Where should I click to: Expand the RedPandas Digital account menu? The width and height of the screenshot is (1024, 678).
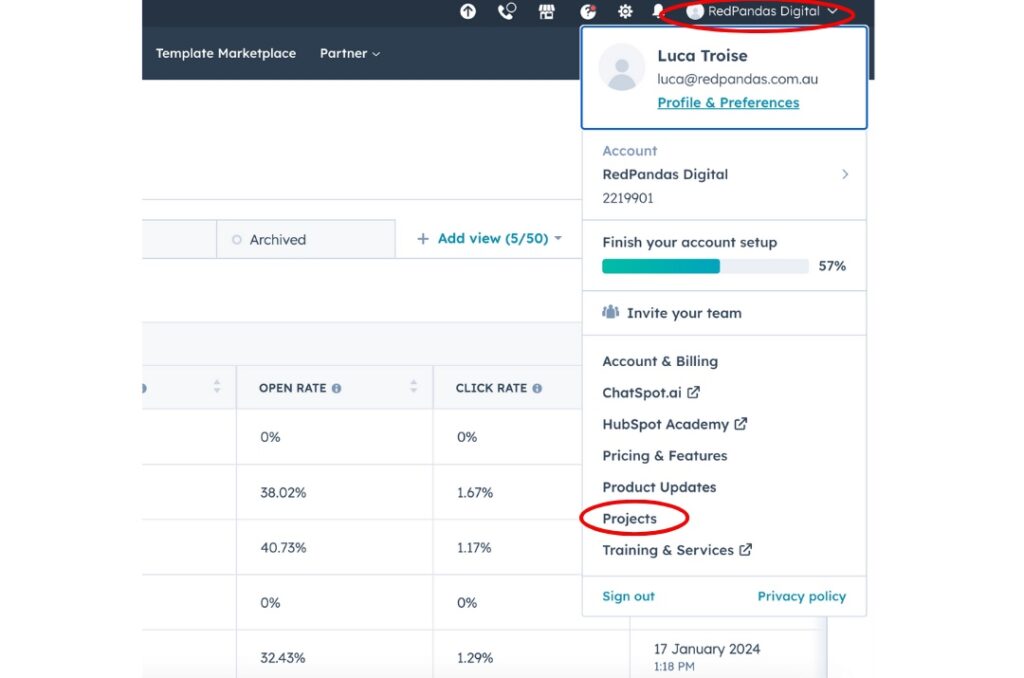(x=757, y=12)
